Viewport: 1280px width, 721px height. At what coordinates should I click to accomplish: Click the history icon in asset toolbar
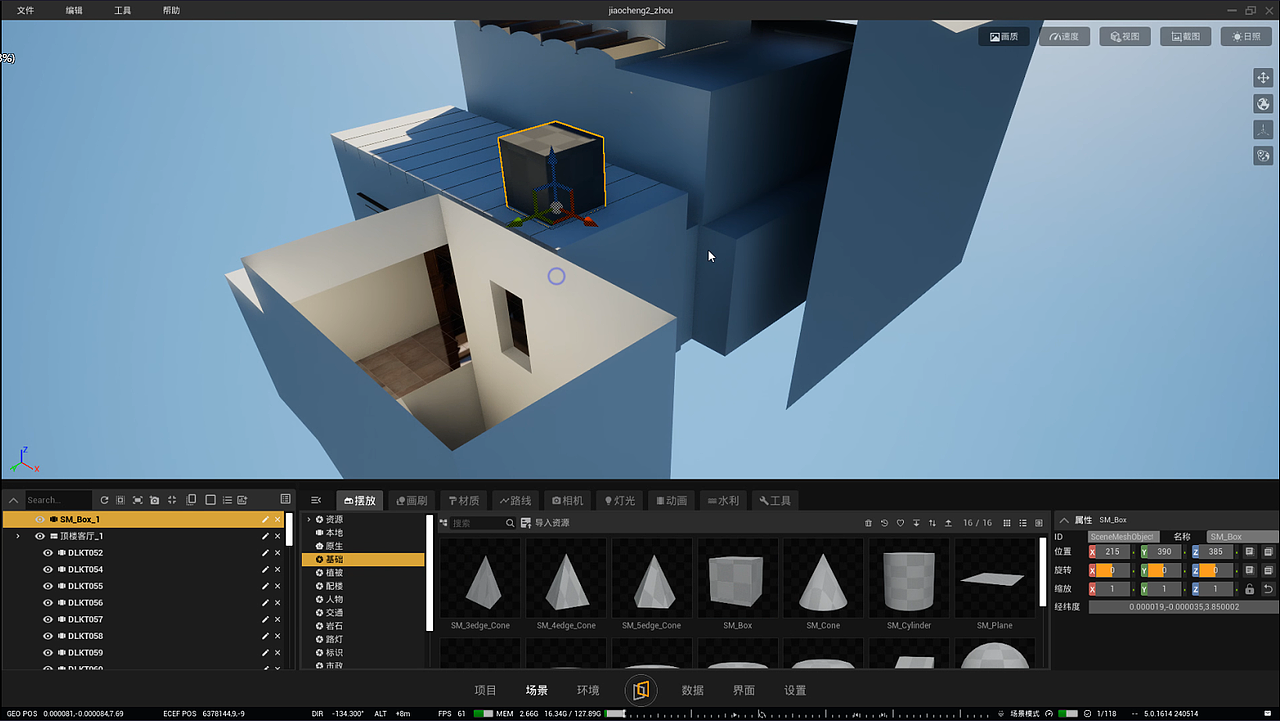tap(884, 523)
